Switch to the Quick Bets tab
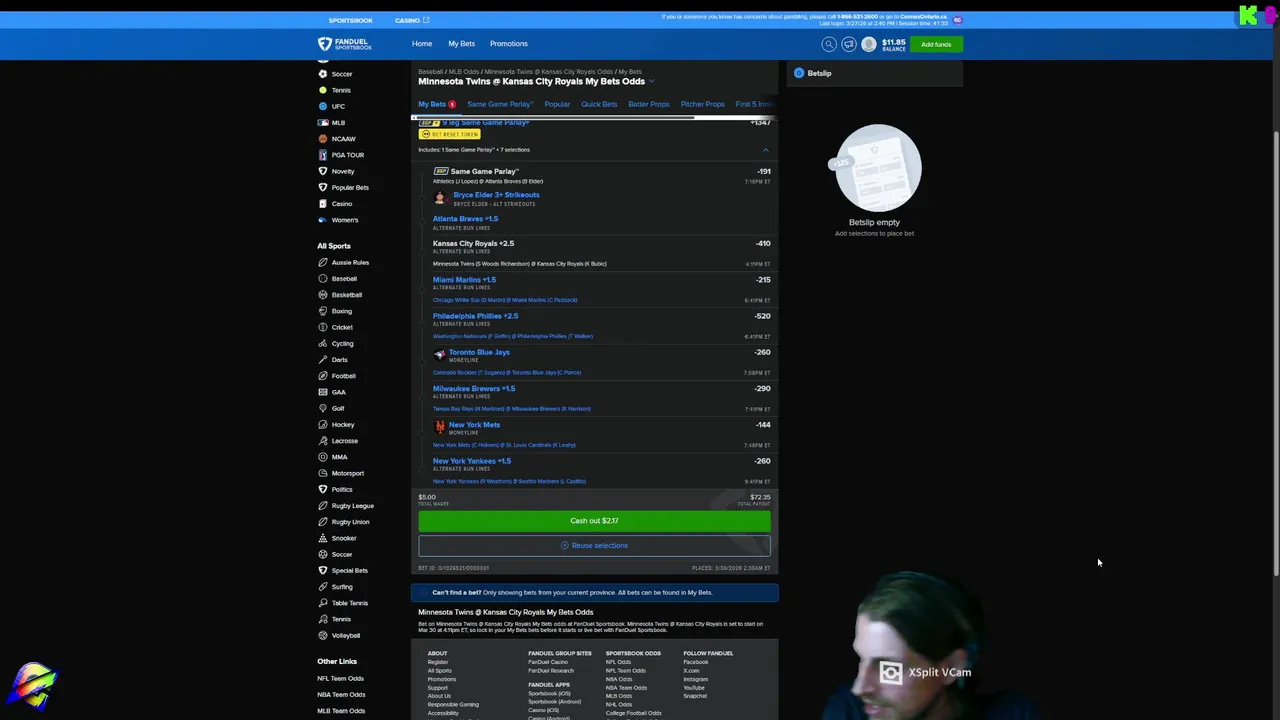 click(599, 104)
